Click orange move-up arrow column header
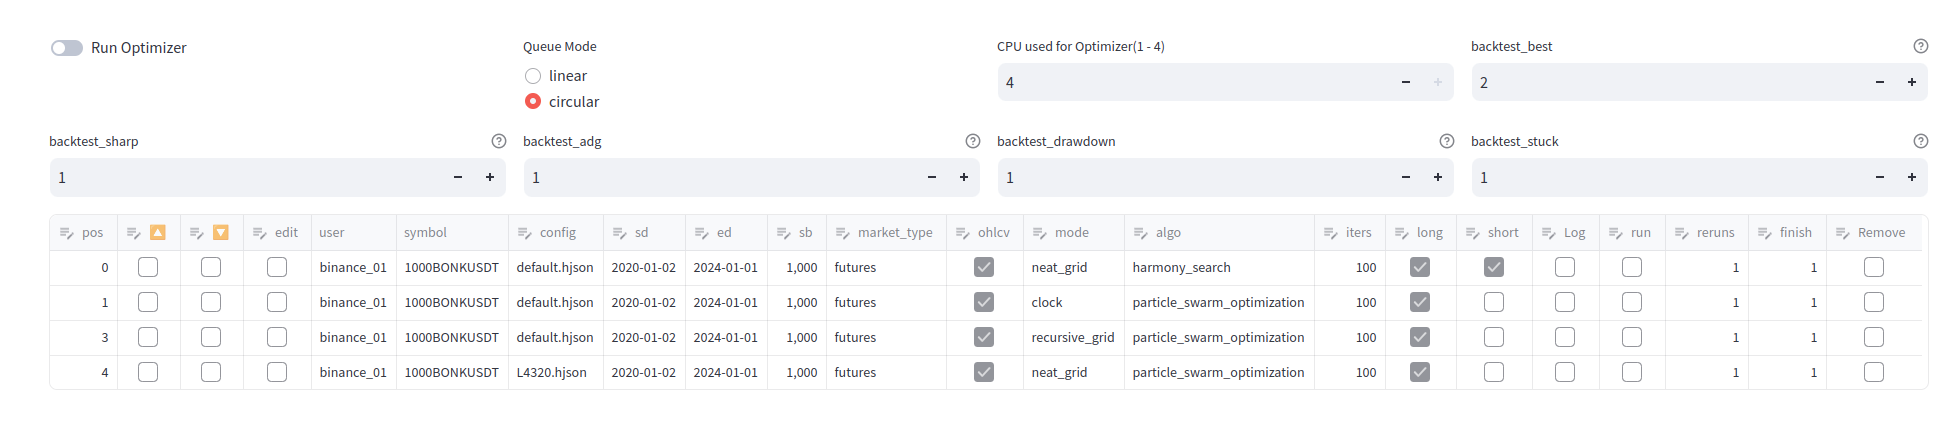The width and height of the screenshot is (1950, 427). point(157,232)
